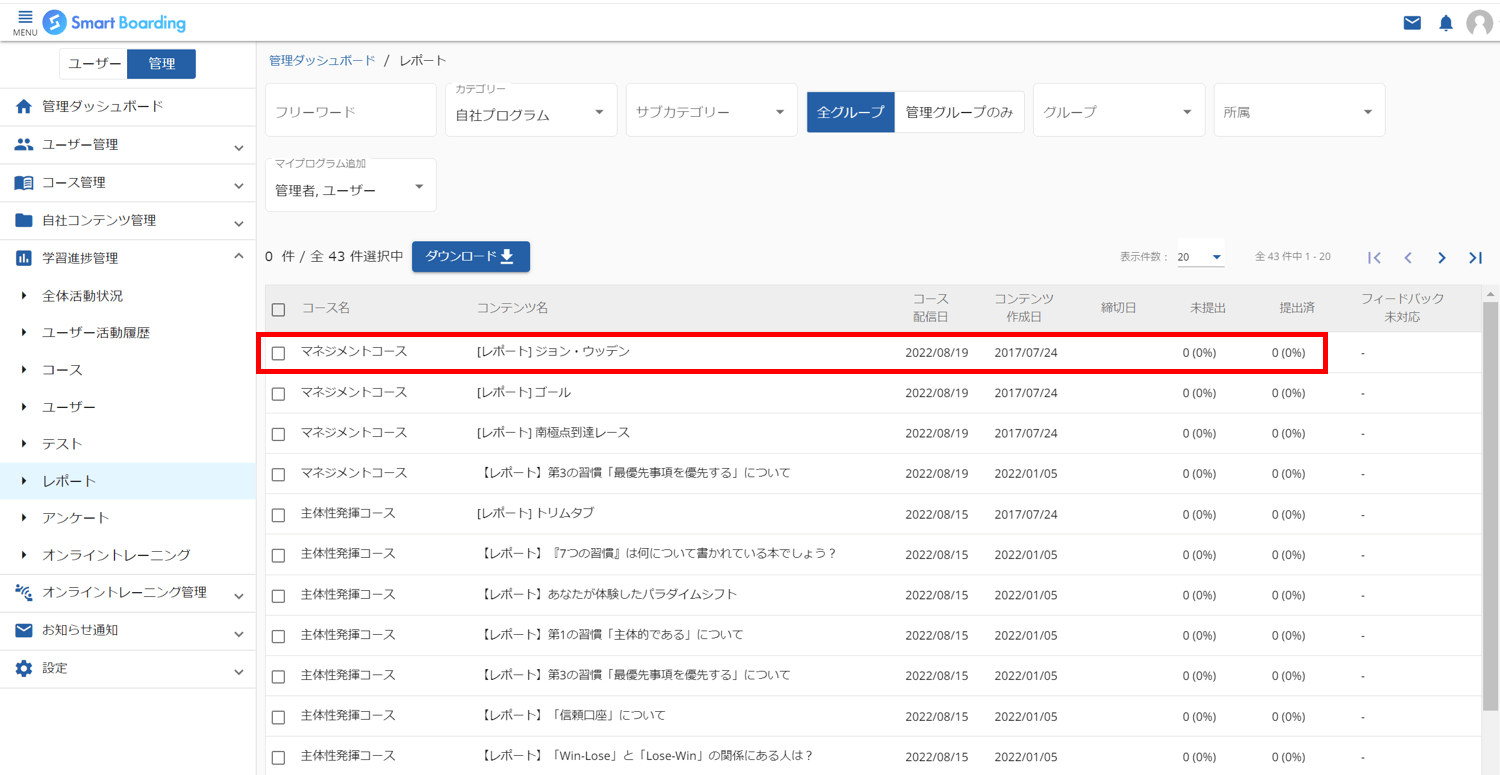This screenshot has width=1500, height=775.
Task: Sort by the 締切日 column header
Action: 1119,308
